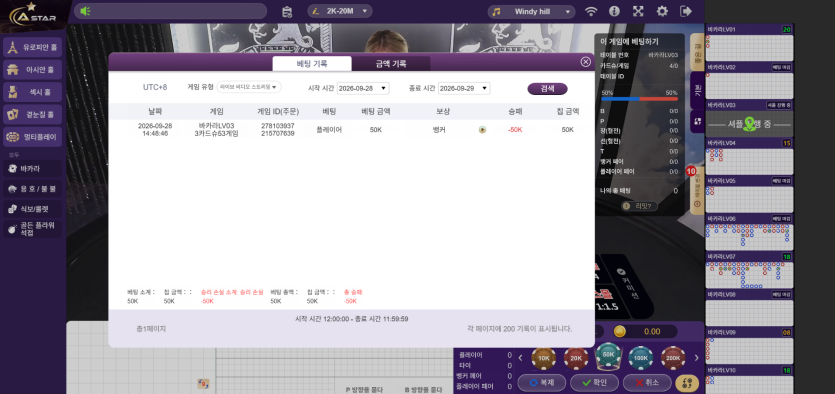Switch to the 금액 기록 tab
The width and height of the screenshot is (835, 394).
[x=391, y=63]
